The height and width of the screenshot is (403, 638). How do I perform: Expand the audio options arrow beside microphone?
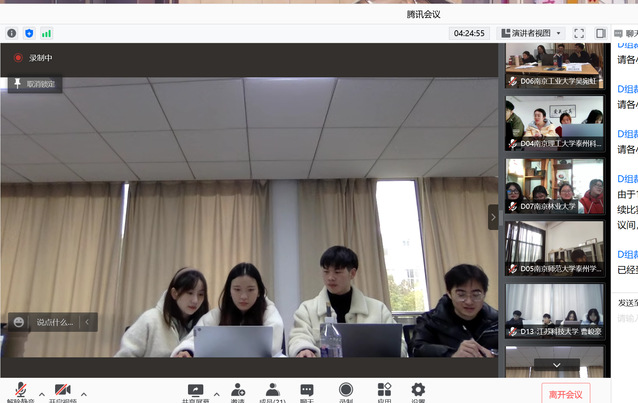(41, 393)
